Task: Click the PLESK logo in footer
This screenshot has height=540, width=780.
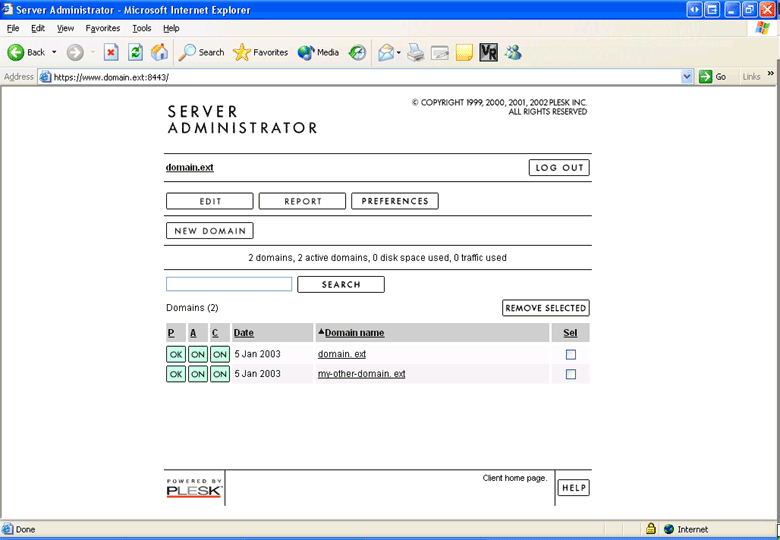Action: (x=194, y=488)
